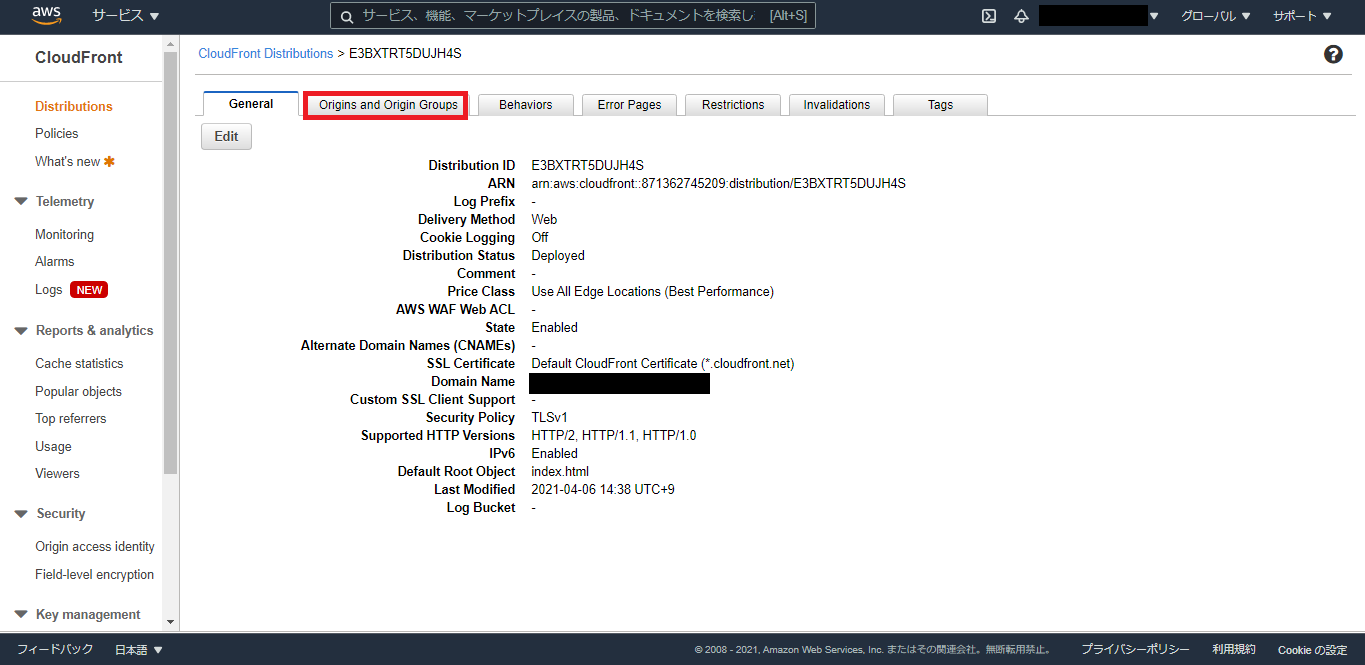The width and height of the screenshot is (1365, 665).
Task: Click the index.html Default Root Object value
Action: (x=560, y=471)
